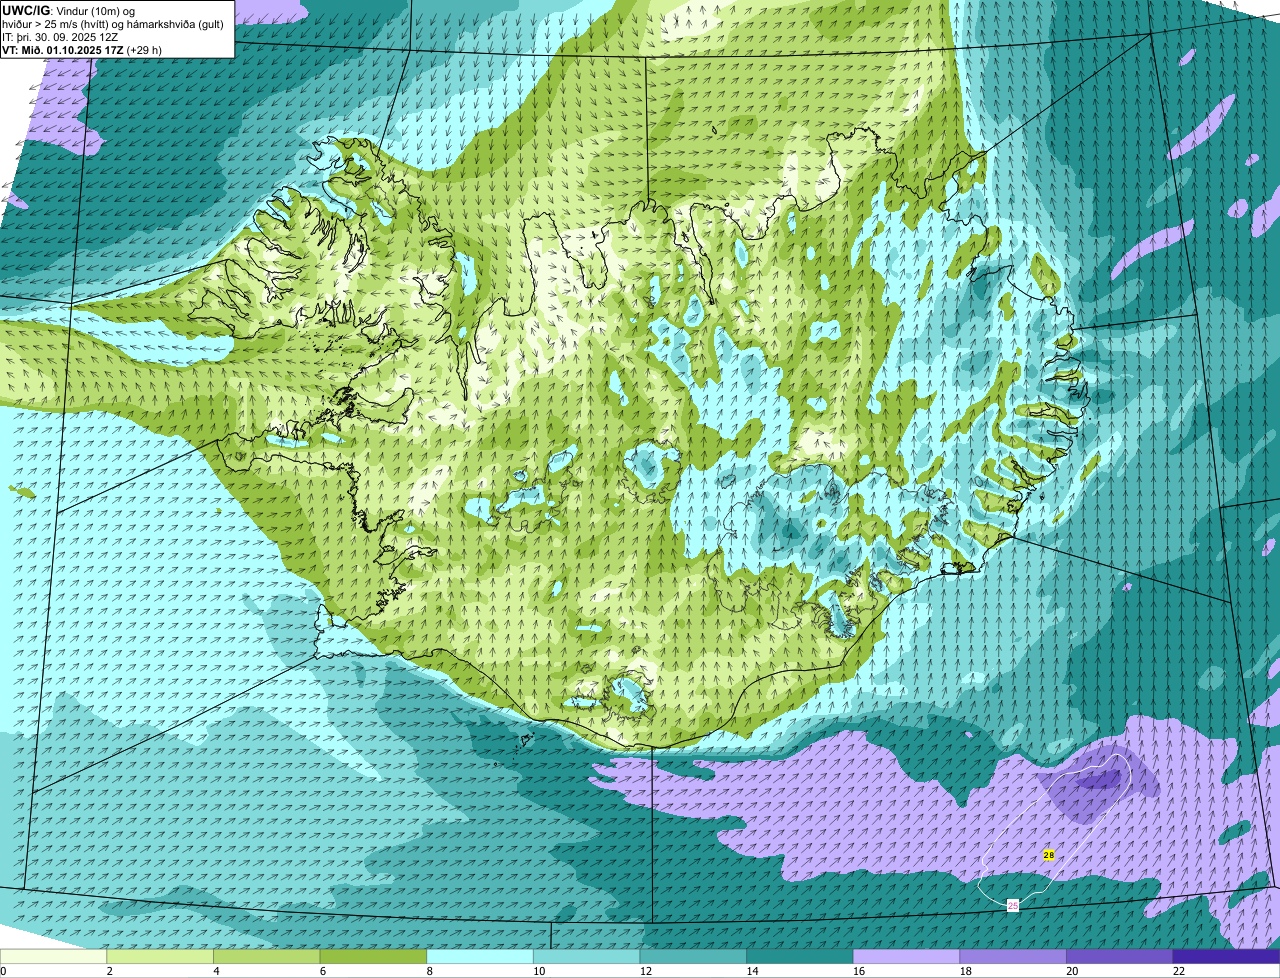Click the pale yellow 0–2 m/s legend swatch

(54, 956)
